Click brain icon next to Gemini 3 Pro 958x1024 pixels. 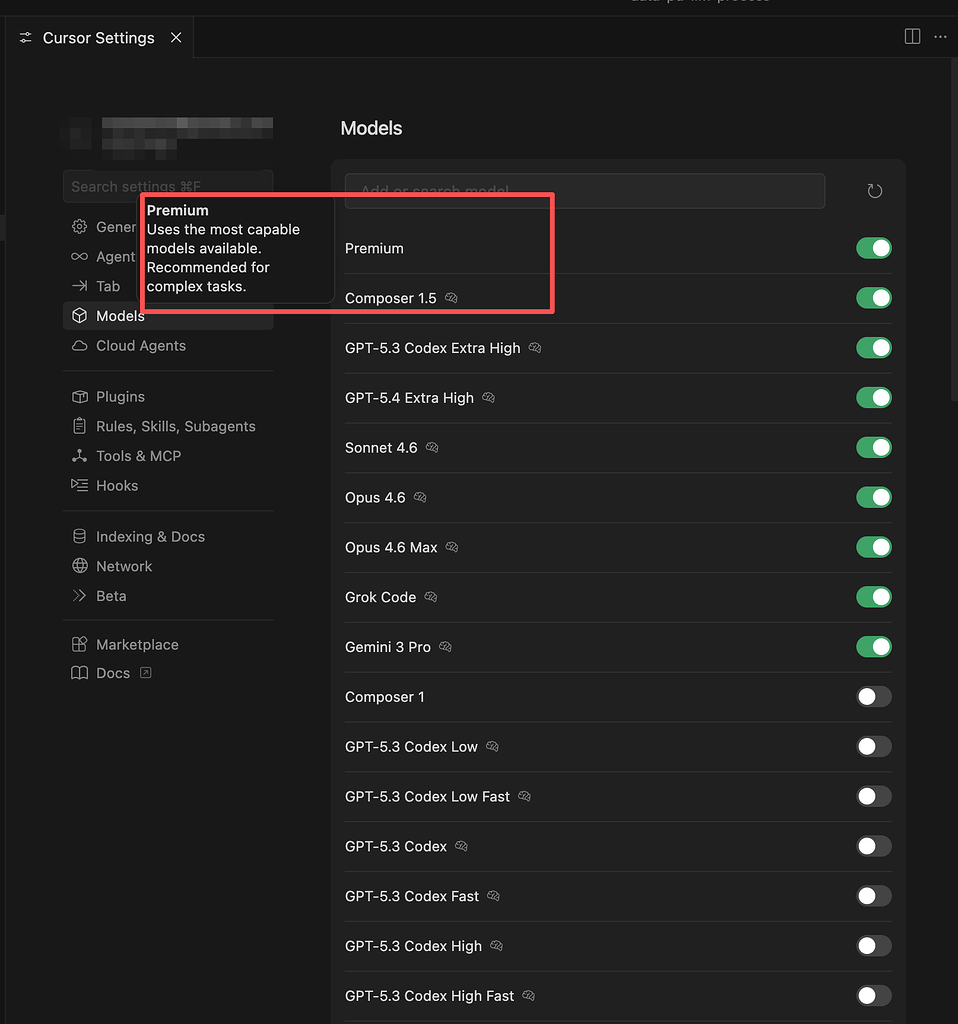(x=445, y=647)
